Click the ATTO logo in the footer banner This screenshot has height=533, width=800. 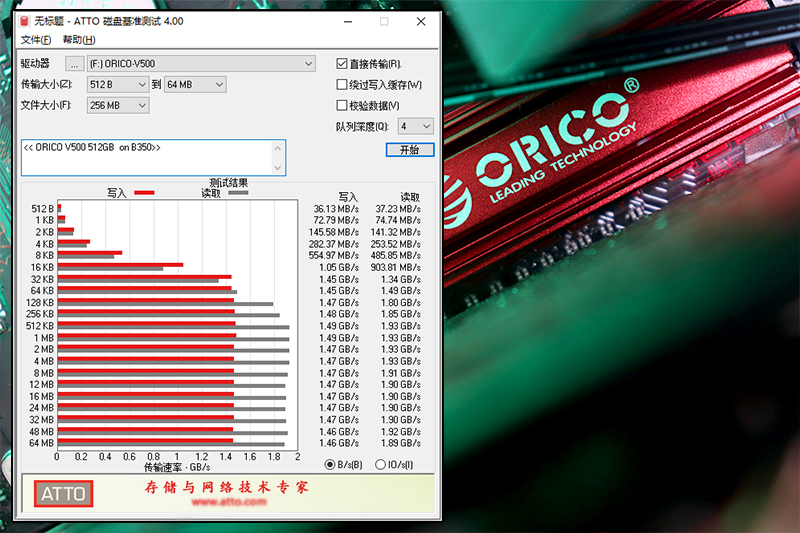(63, 494)
